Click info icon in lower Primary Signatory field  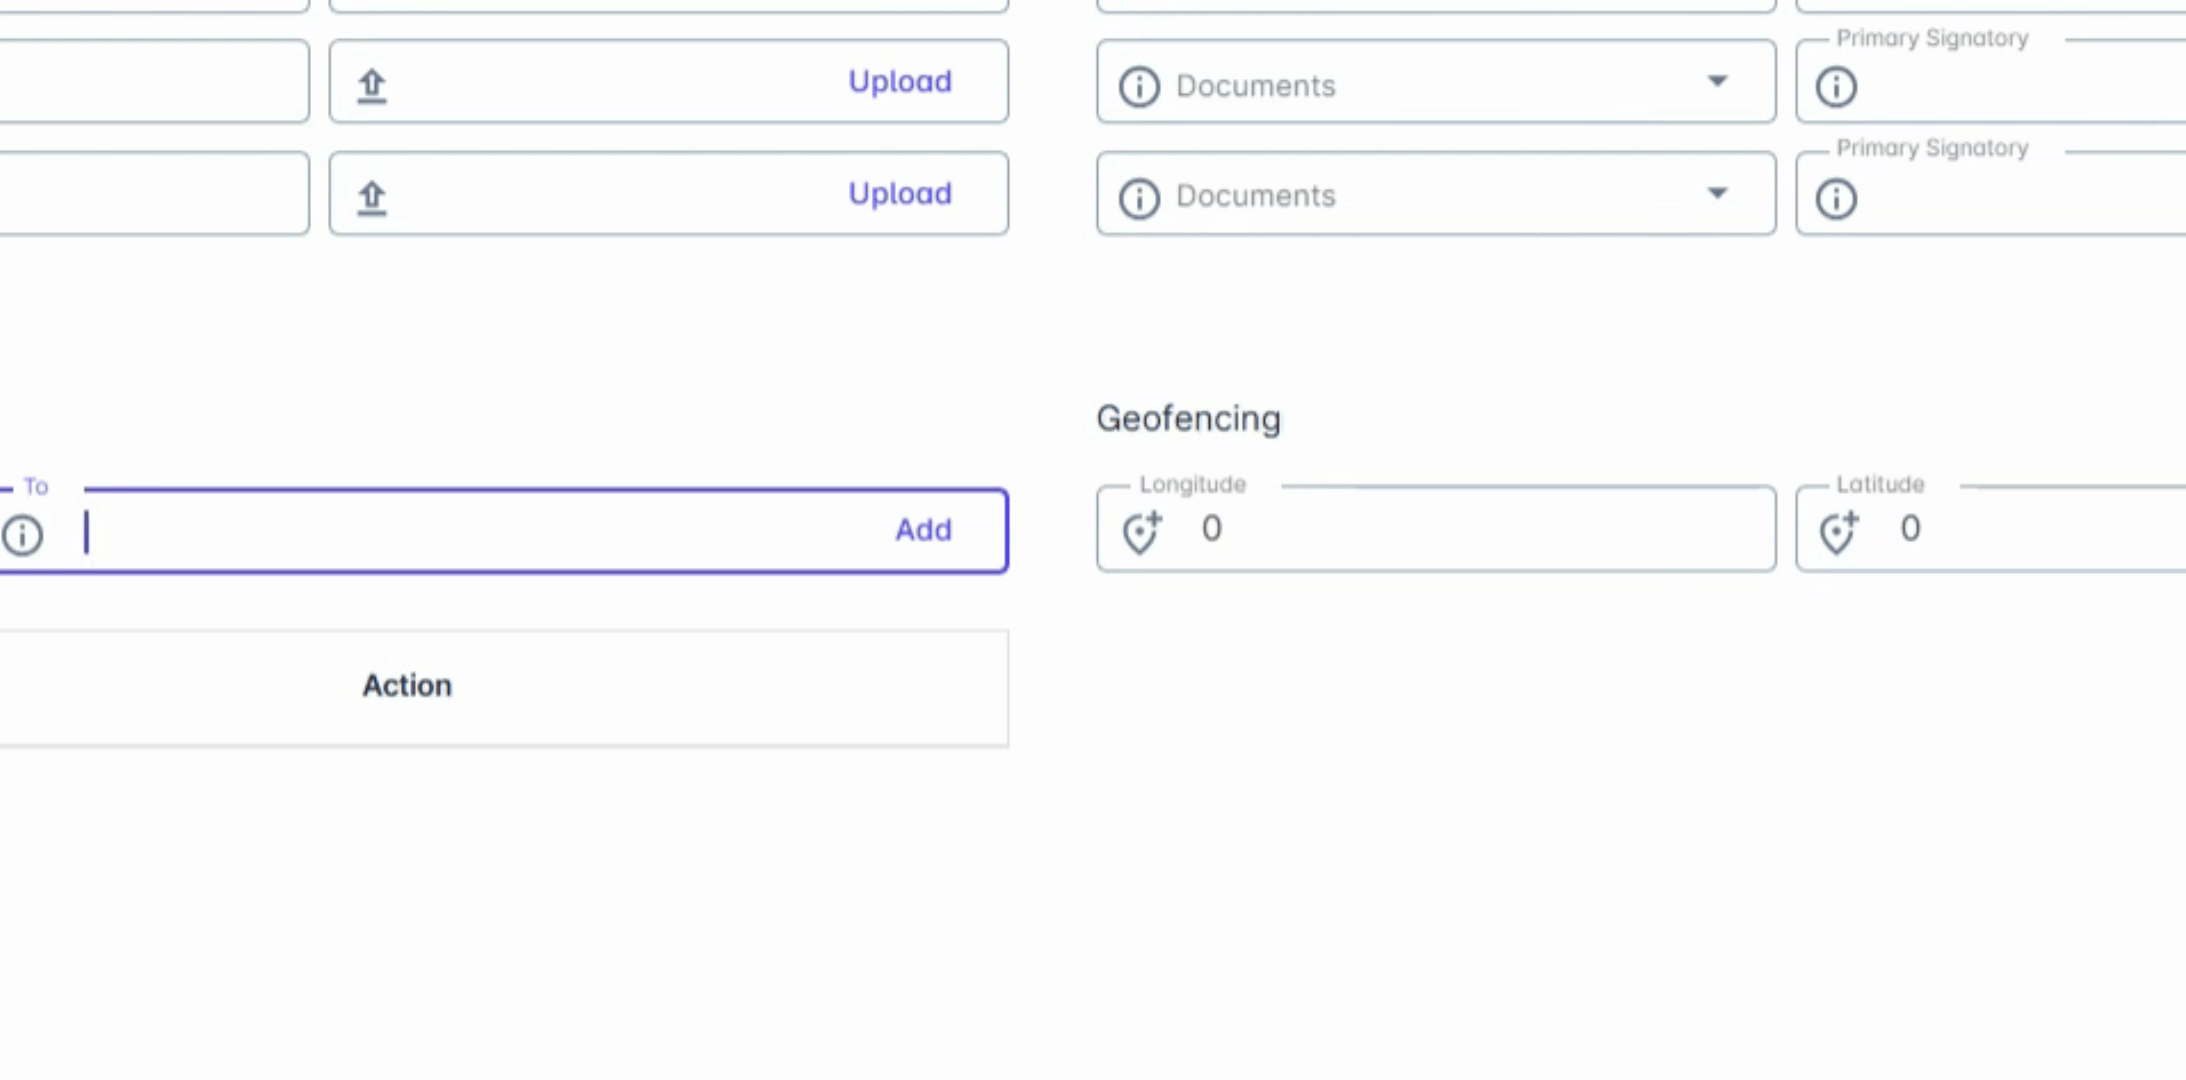click(1836, 198)
